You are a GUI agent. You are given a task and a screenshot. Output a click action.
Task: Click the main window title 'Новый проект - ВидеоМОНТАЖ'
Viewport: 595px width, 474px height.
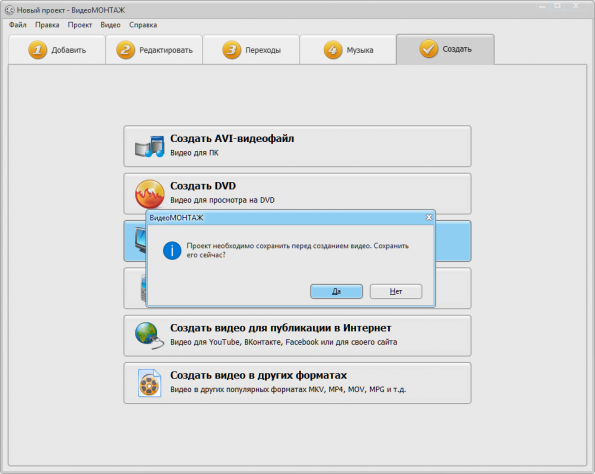pos(71,10)
